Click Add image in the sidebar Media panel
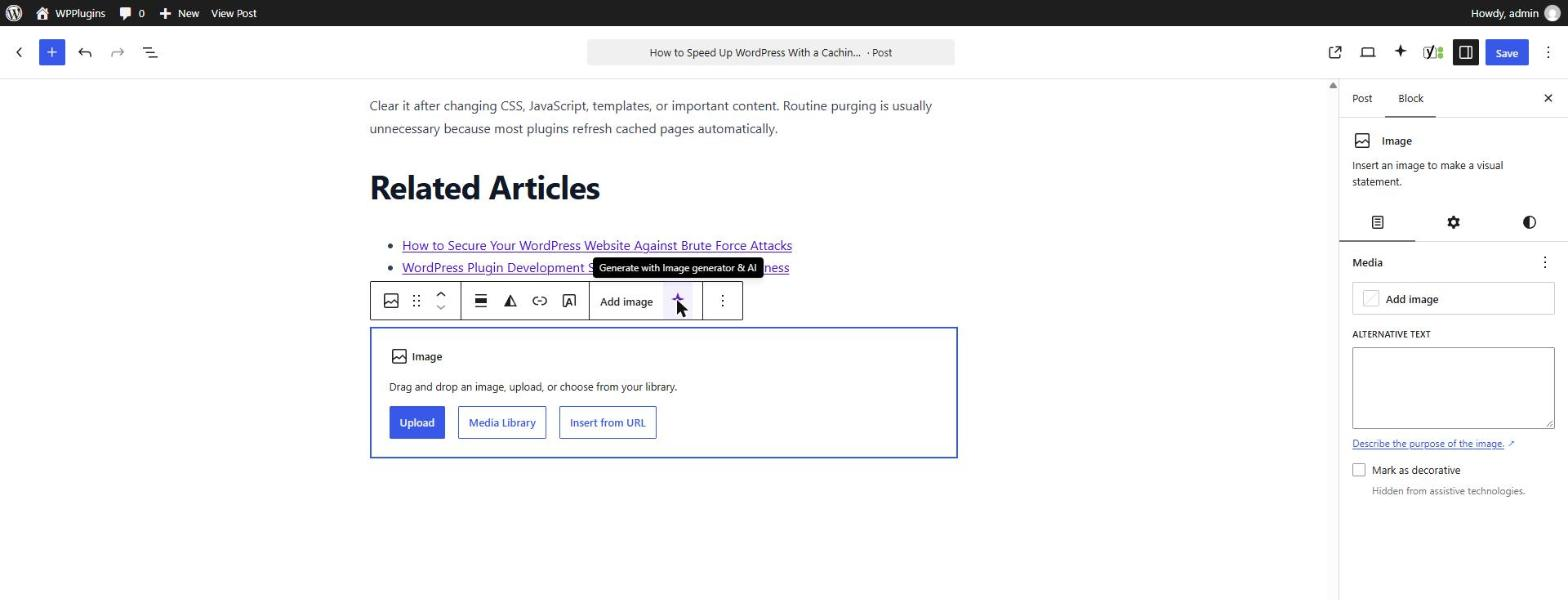The height and width of the screenshot is (600, 1568). 1453,299
